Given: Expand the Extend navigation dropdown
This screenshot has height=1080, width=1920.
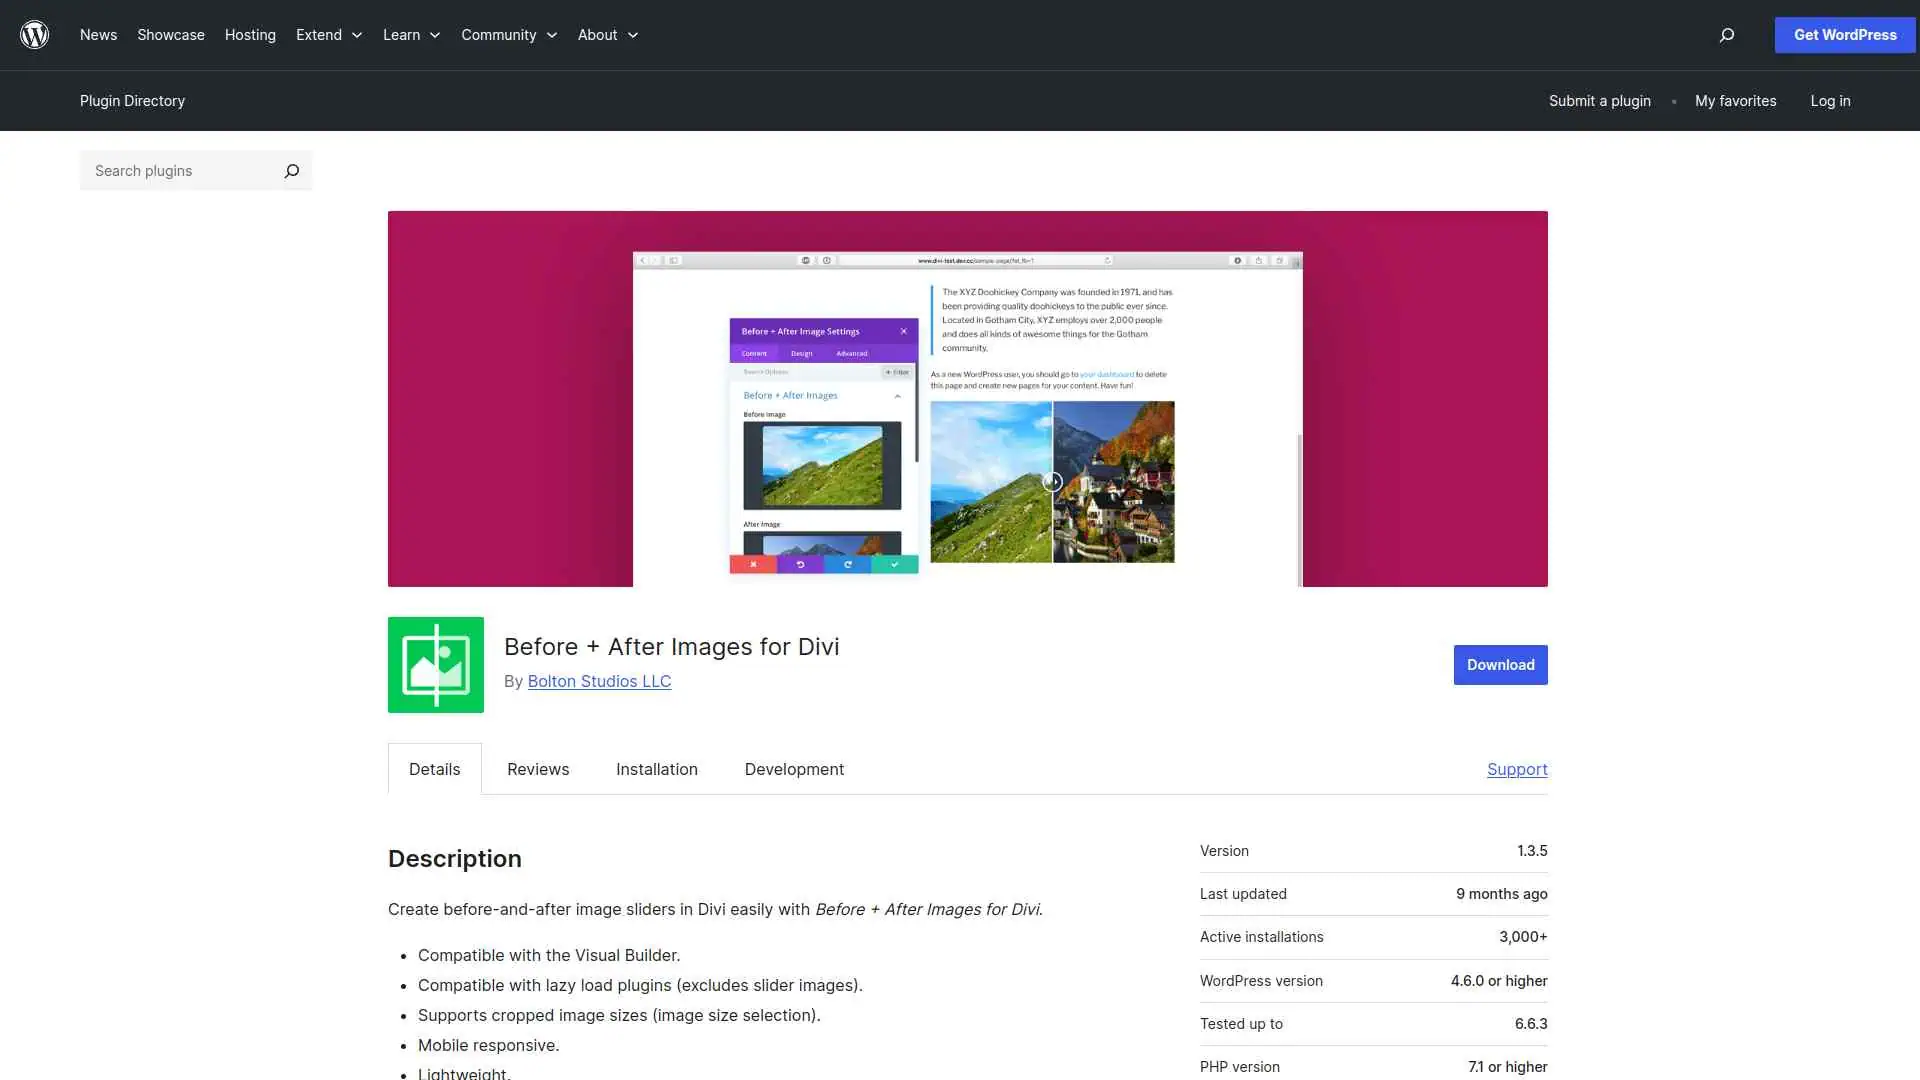Looking at the screenshot, I should click(x=328, y=35).
